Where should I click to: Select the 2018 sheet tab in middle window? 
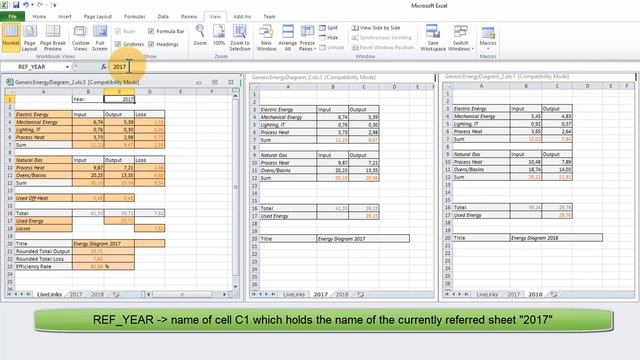coord(342,294)
